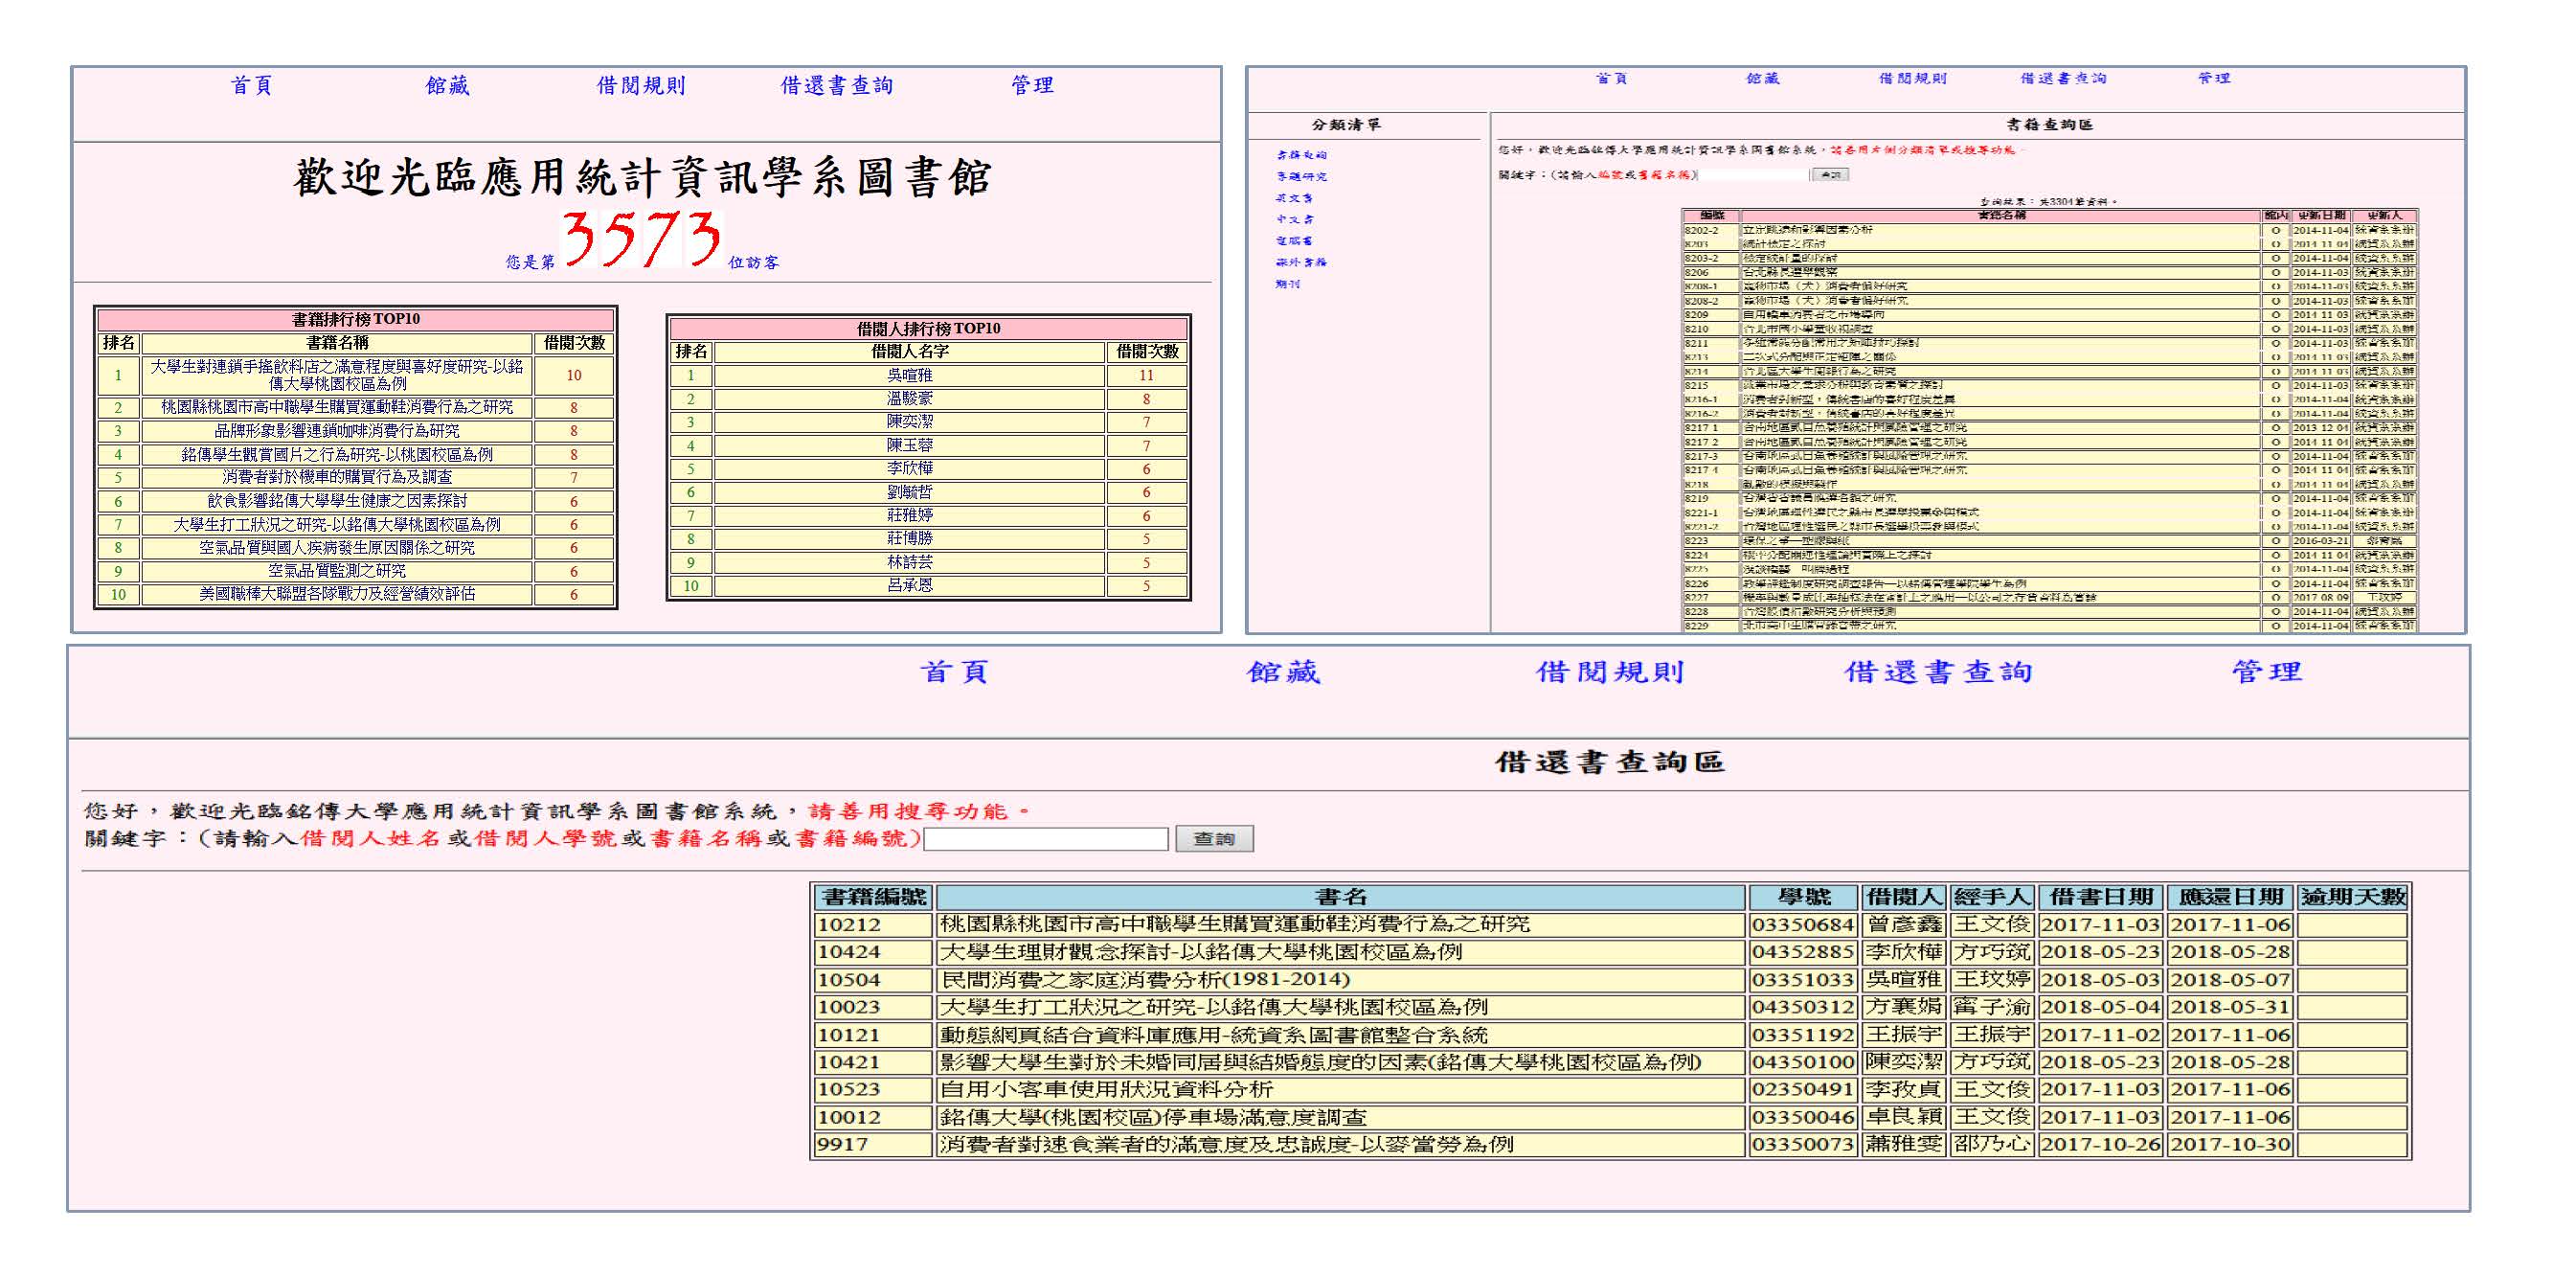Image resolution: width=2576 pixels, height=1276 pixels.
Task: Select 期刊 in the 分類清單 sidebar
Action: pyautogui.click(x=1288, y=284)
